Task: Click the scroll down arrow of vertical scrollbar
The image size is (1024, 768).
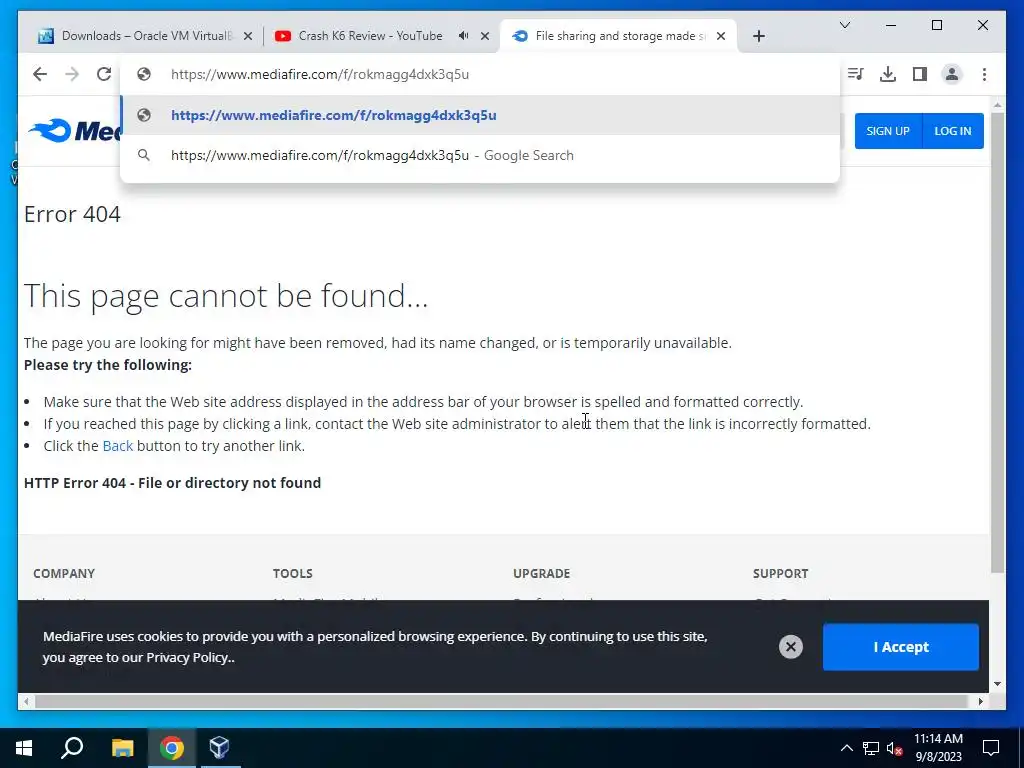Action: (x=997, y=684)
